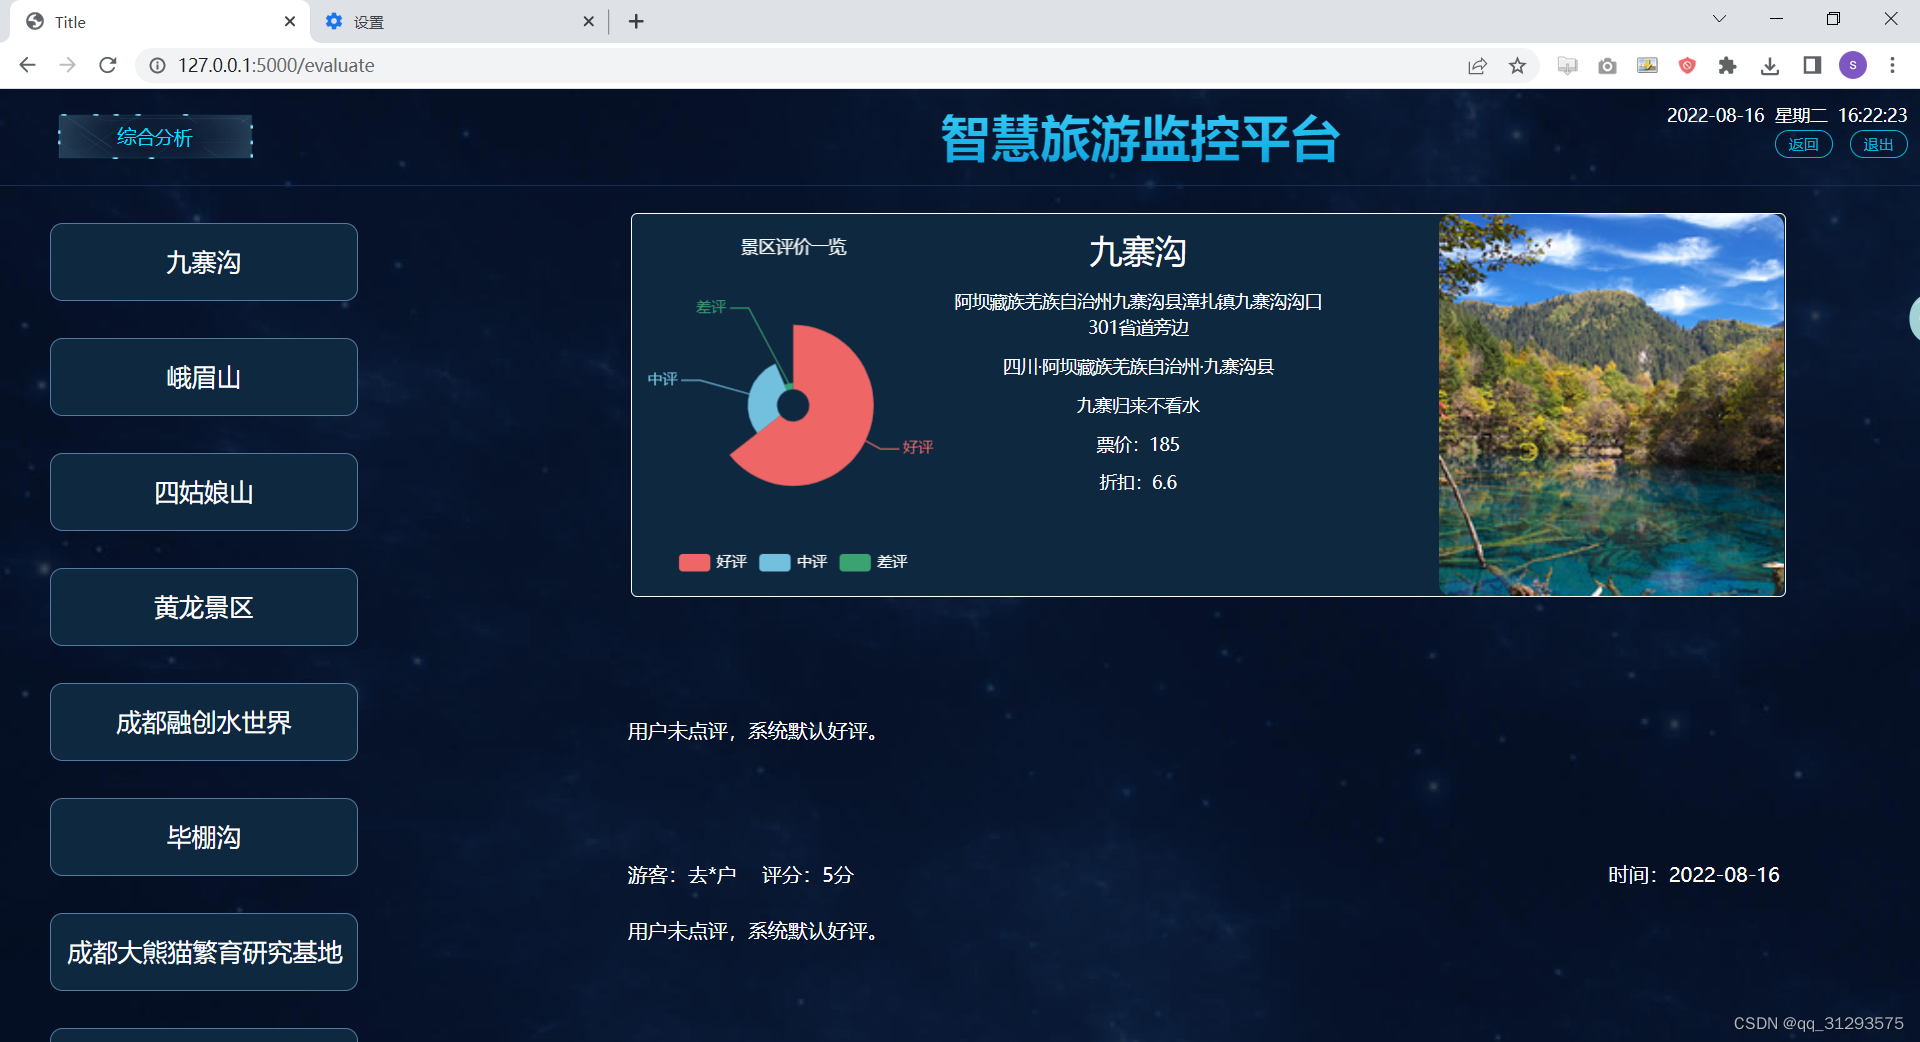The width and height of the screenshot is (1920, 1042).
Task: Click the 四川·阿坝藏族羌族自治州·九寨沟县 region text
Action: (x=1138, y=367)
